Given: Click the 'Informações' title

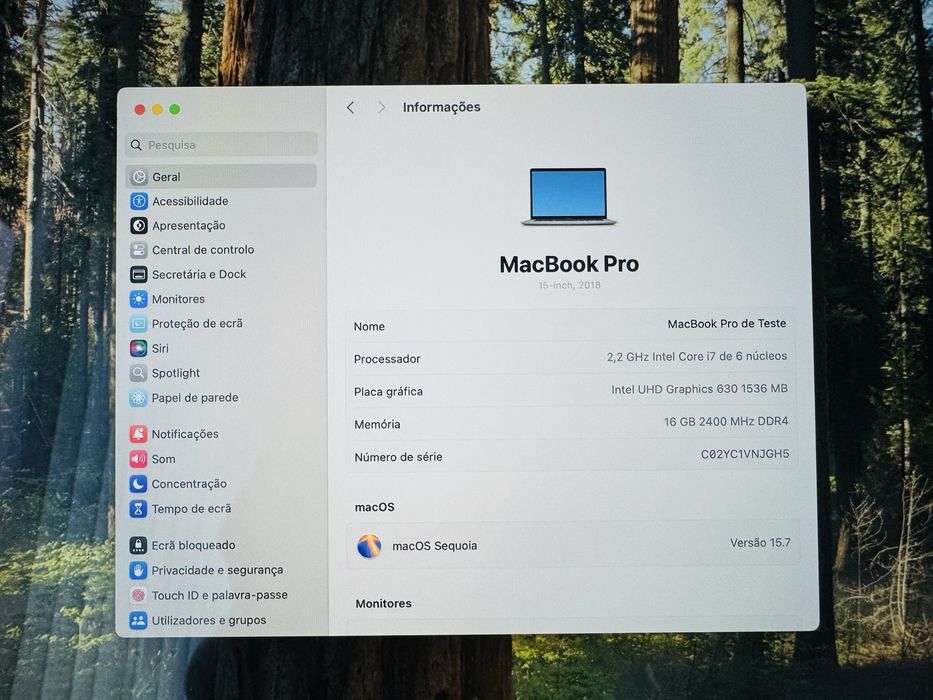Looking at the screenshot, I should [442, 107].
